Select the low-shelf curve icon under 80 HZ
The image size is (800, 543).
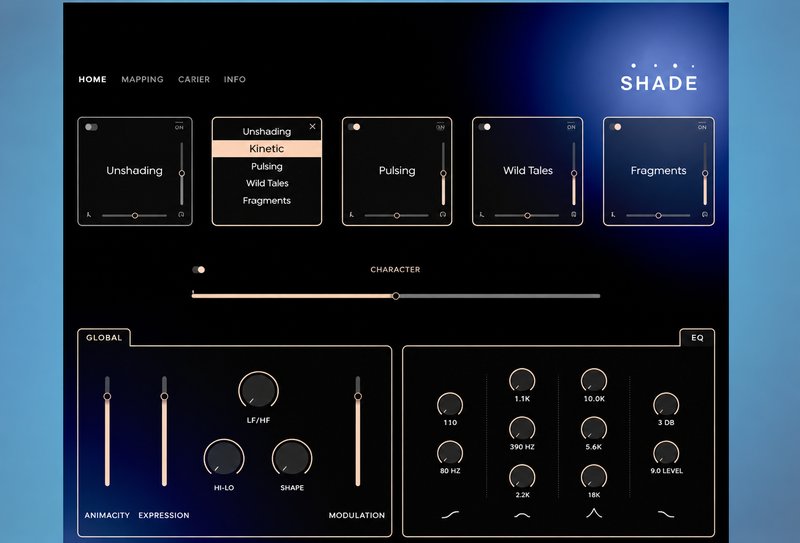pyautogui.click(x=450, y=514)
